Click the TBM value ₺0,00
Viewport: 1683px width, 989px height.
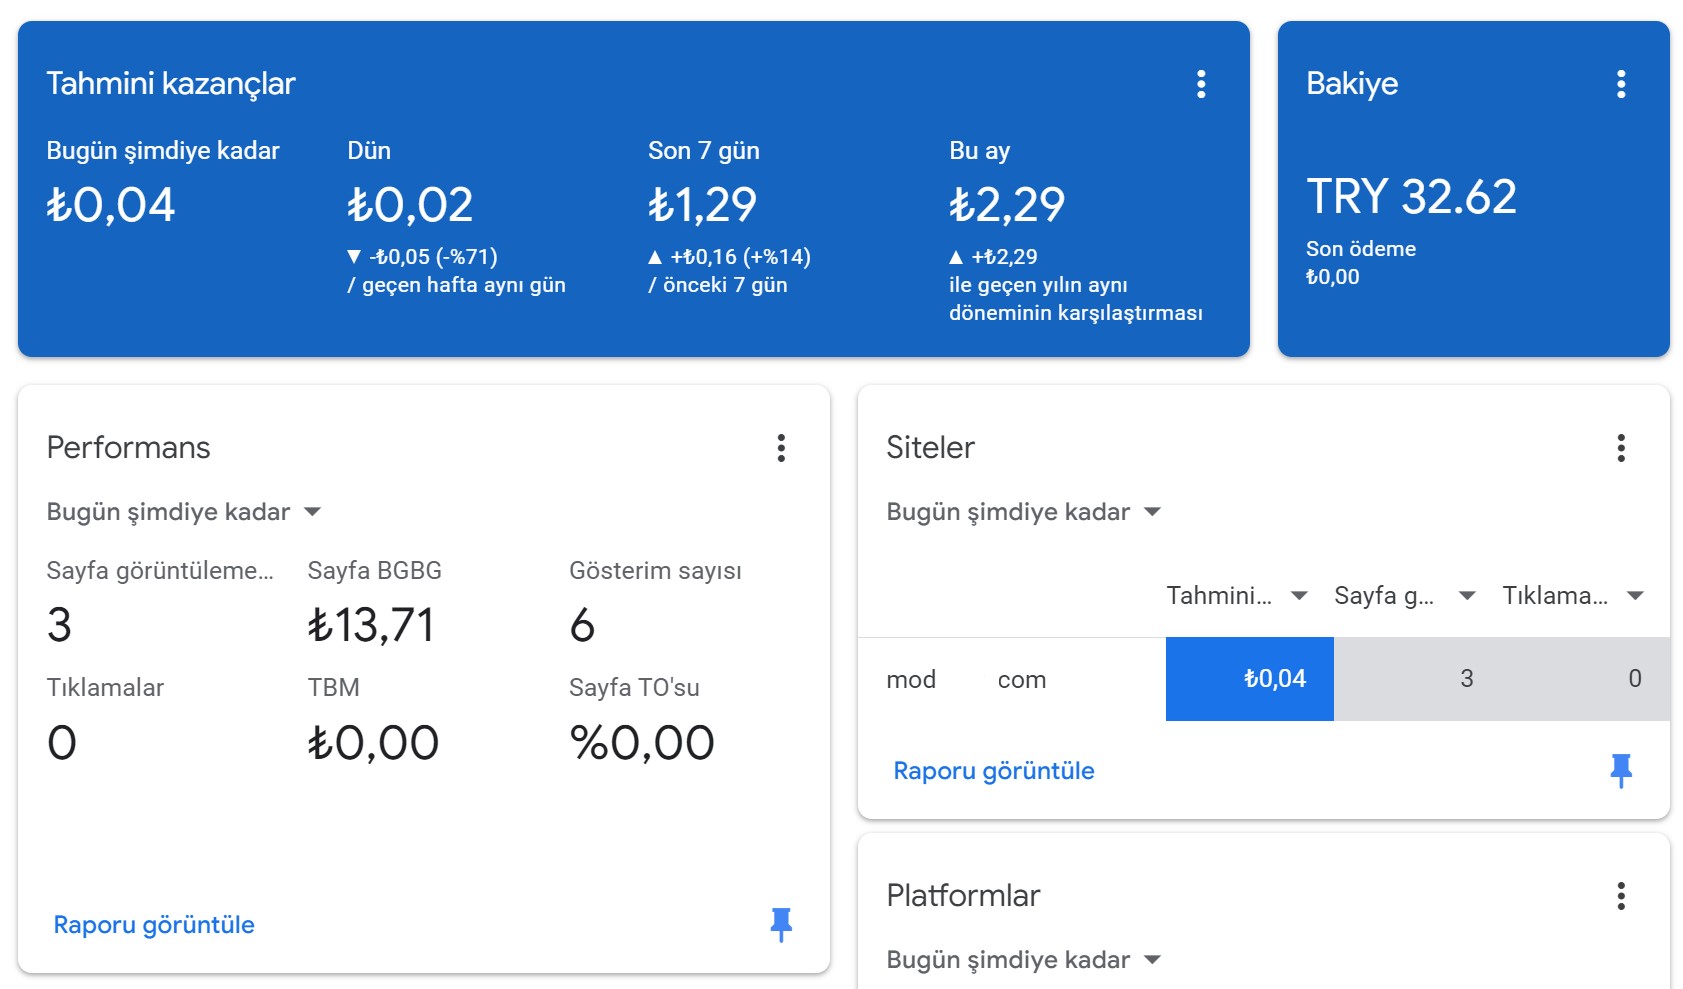(x=373, y=743)
